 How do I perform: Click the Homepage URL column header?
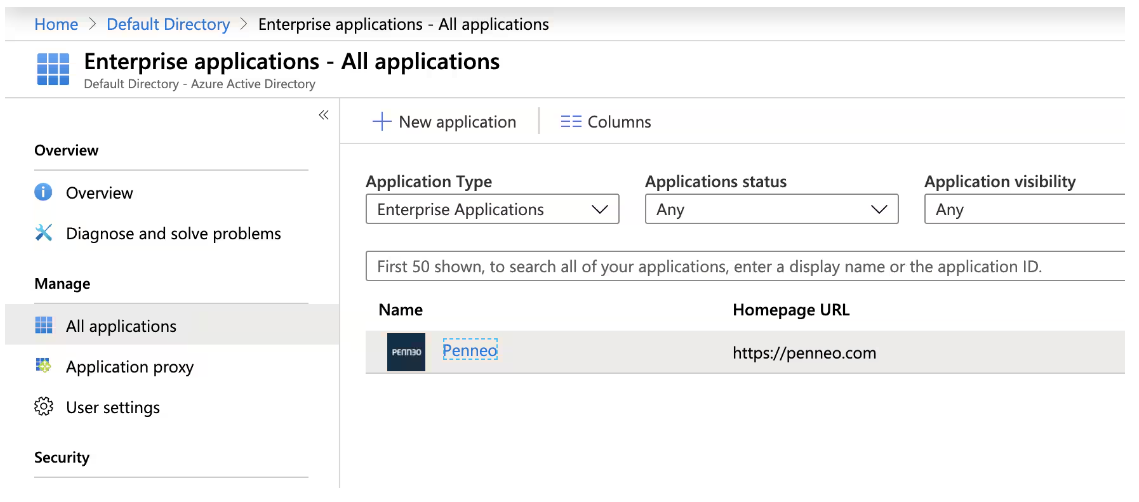[x=791, y=309]
